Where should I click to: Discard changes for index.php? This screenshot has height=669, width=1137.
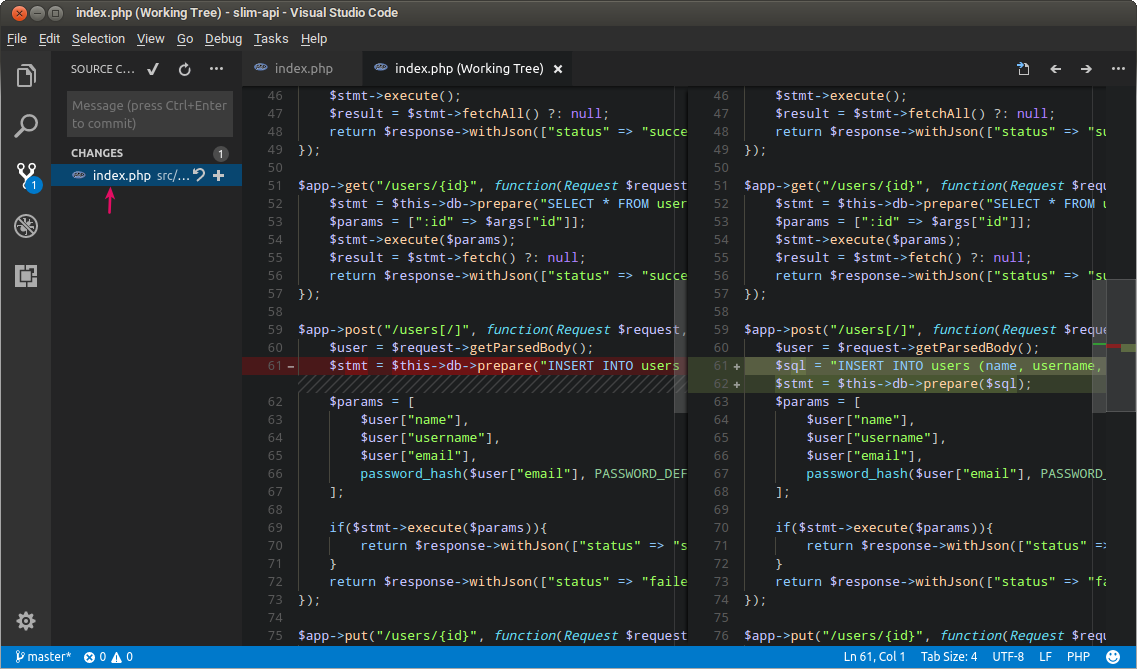click(x=199, y=175)
